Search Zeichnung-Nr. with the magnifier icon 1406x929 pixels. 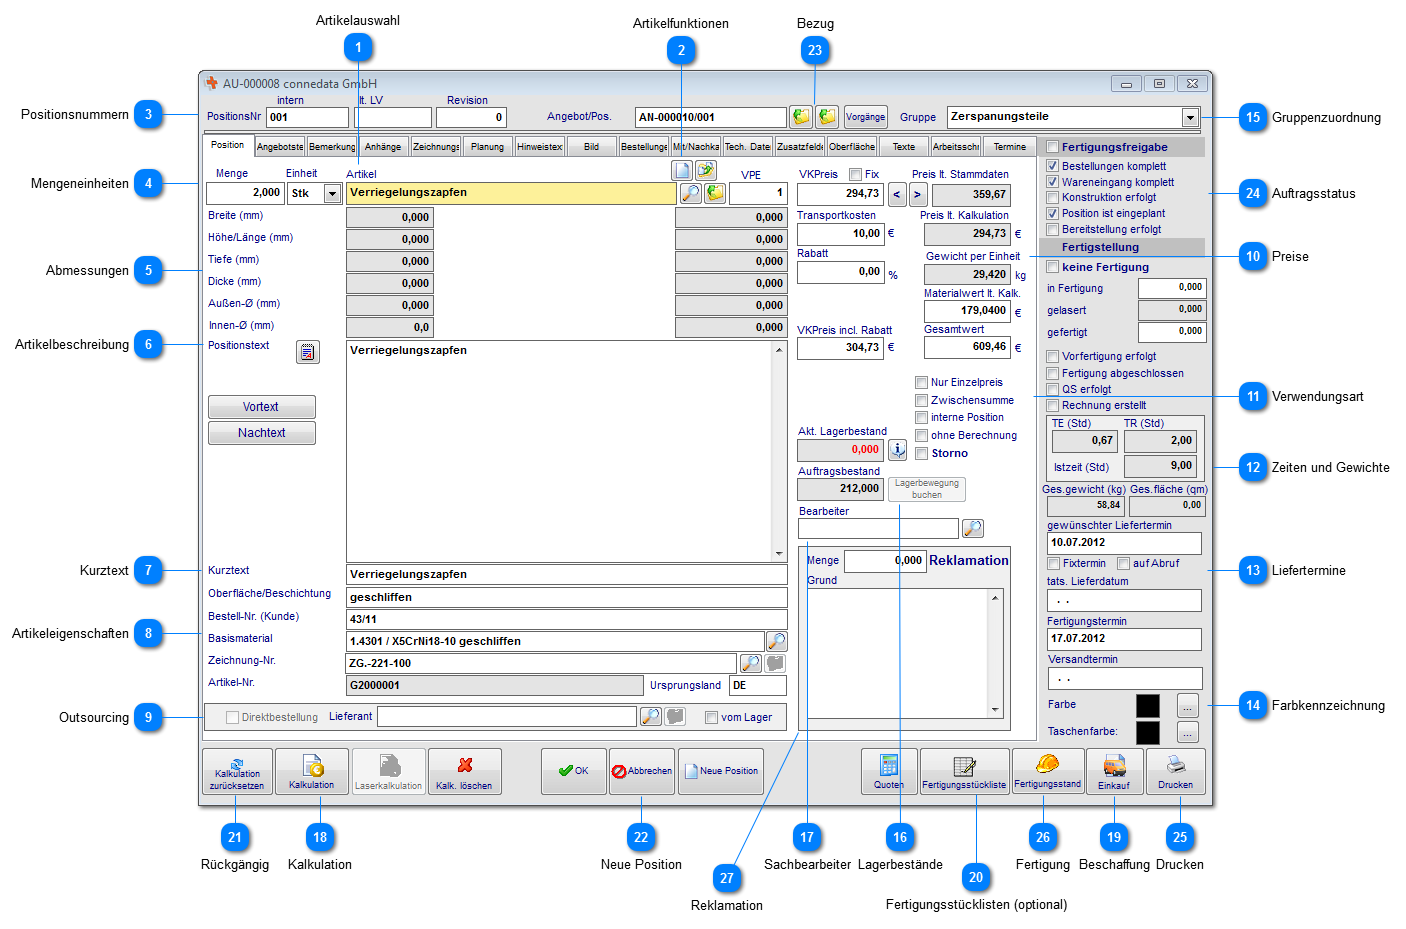[751, 663]
